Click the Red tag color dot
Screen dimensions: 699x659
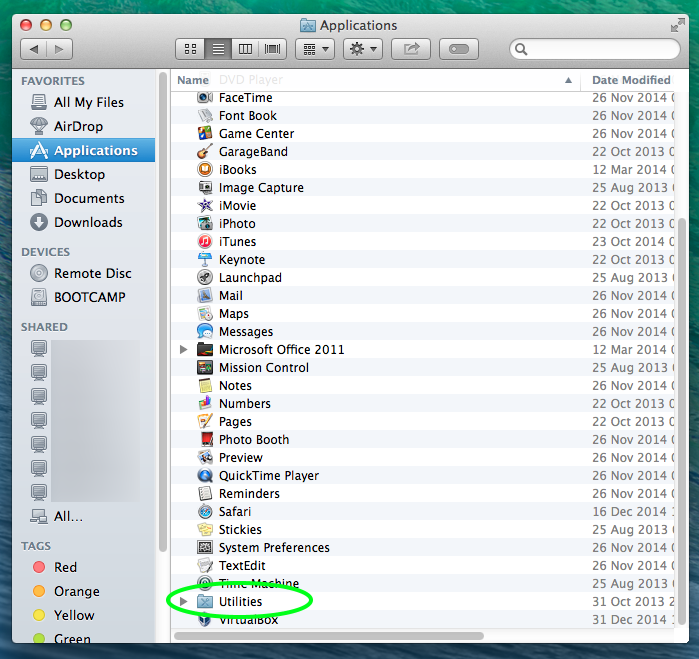39,567
